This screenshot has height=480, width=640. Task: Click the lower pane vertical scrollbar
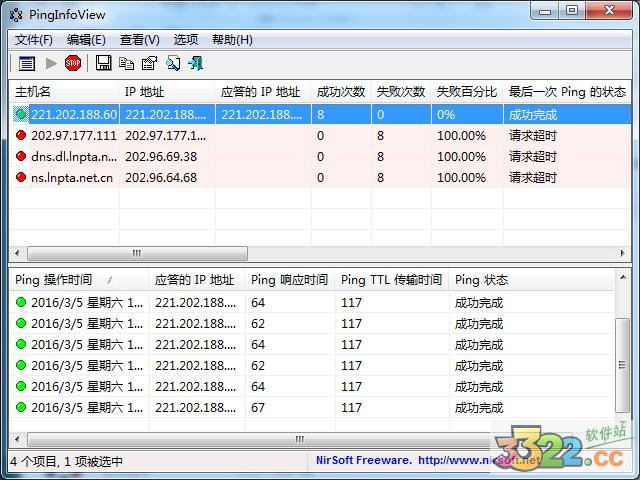pos(623,370)
